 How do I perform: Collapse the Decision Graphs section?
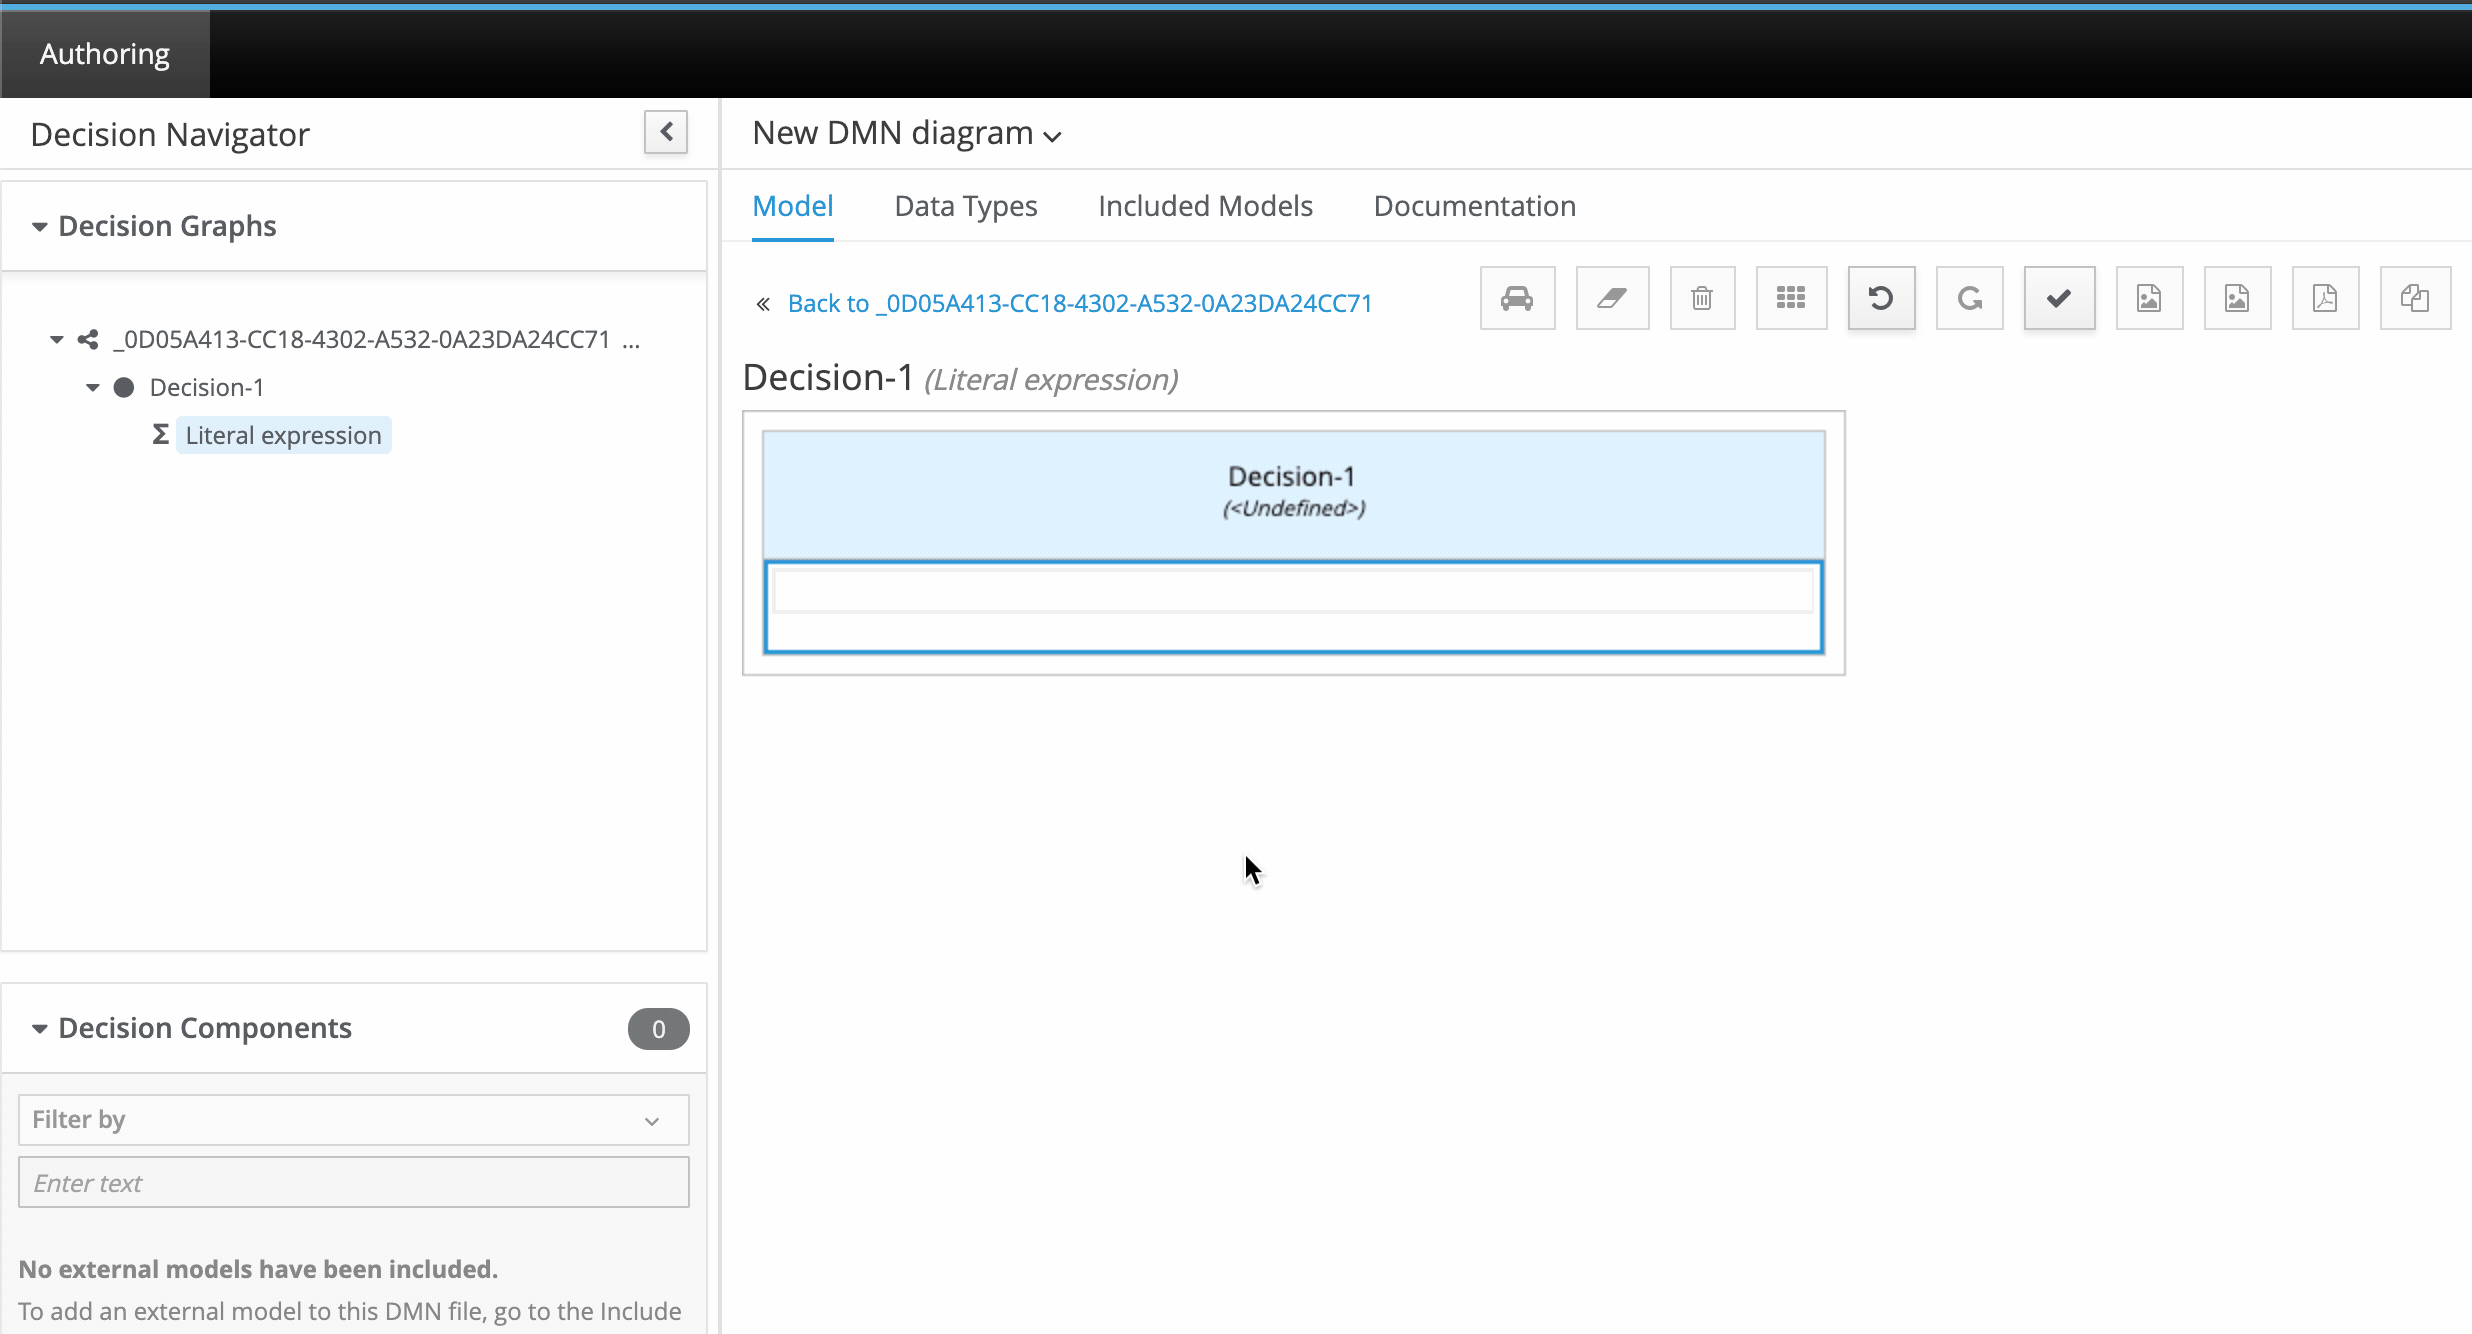click(x=40, y=227)
